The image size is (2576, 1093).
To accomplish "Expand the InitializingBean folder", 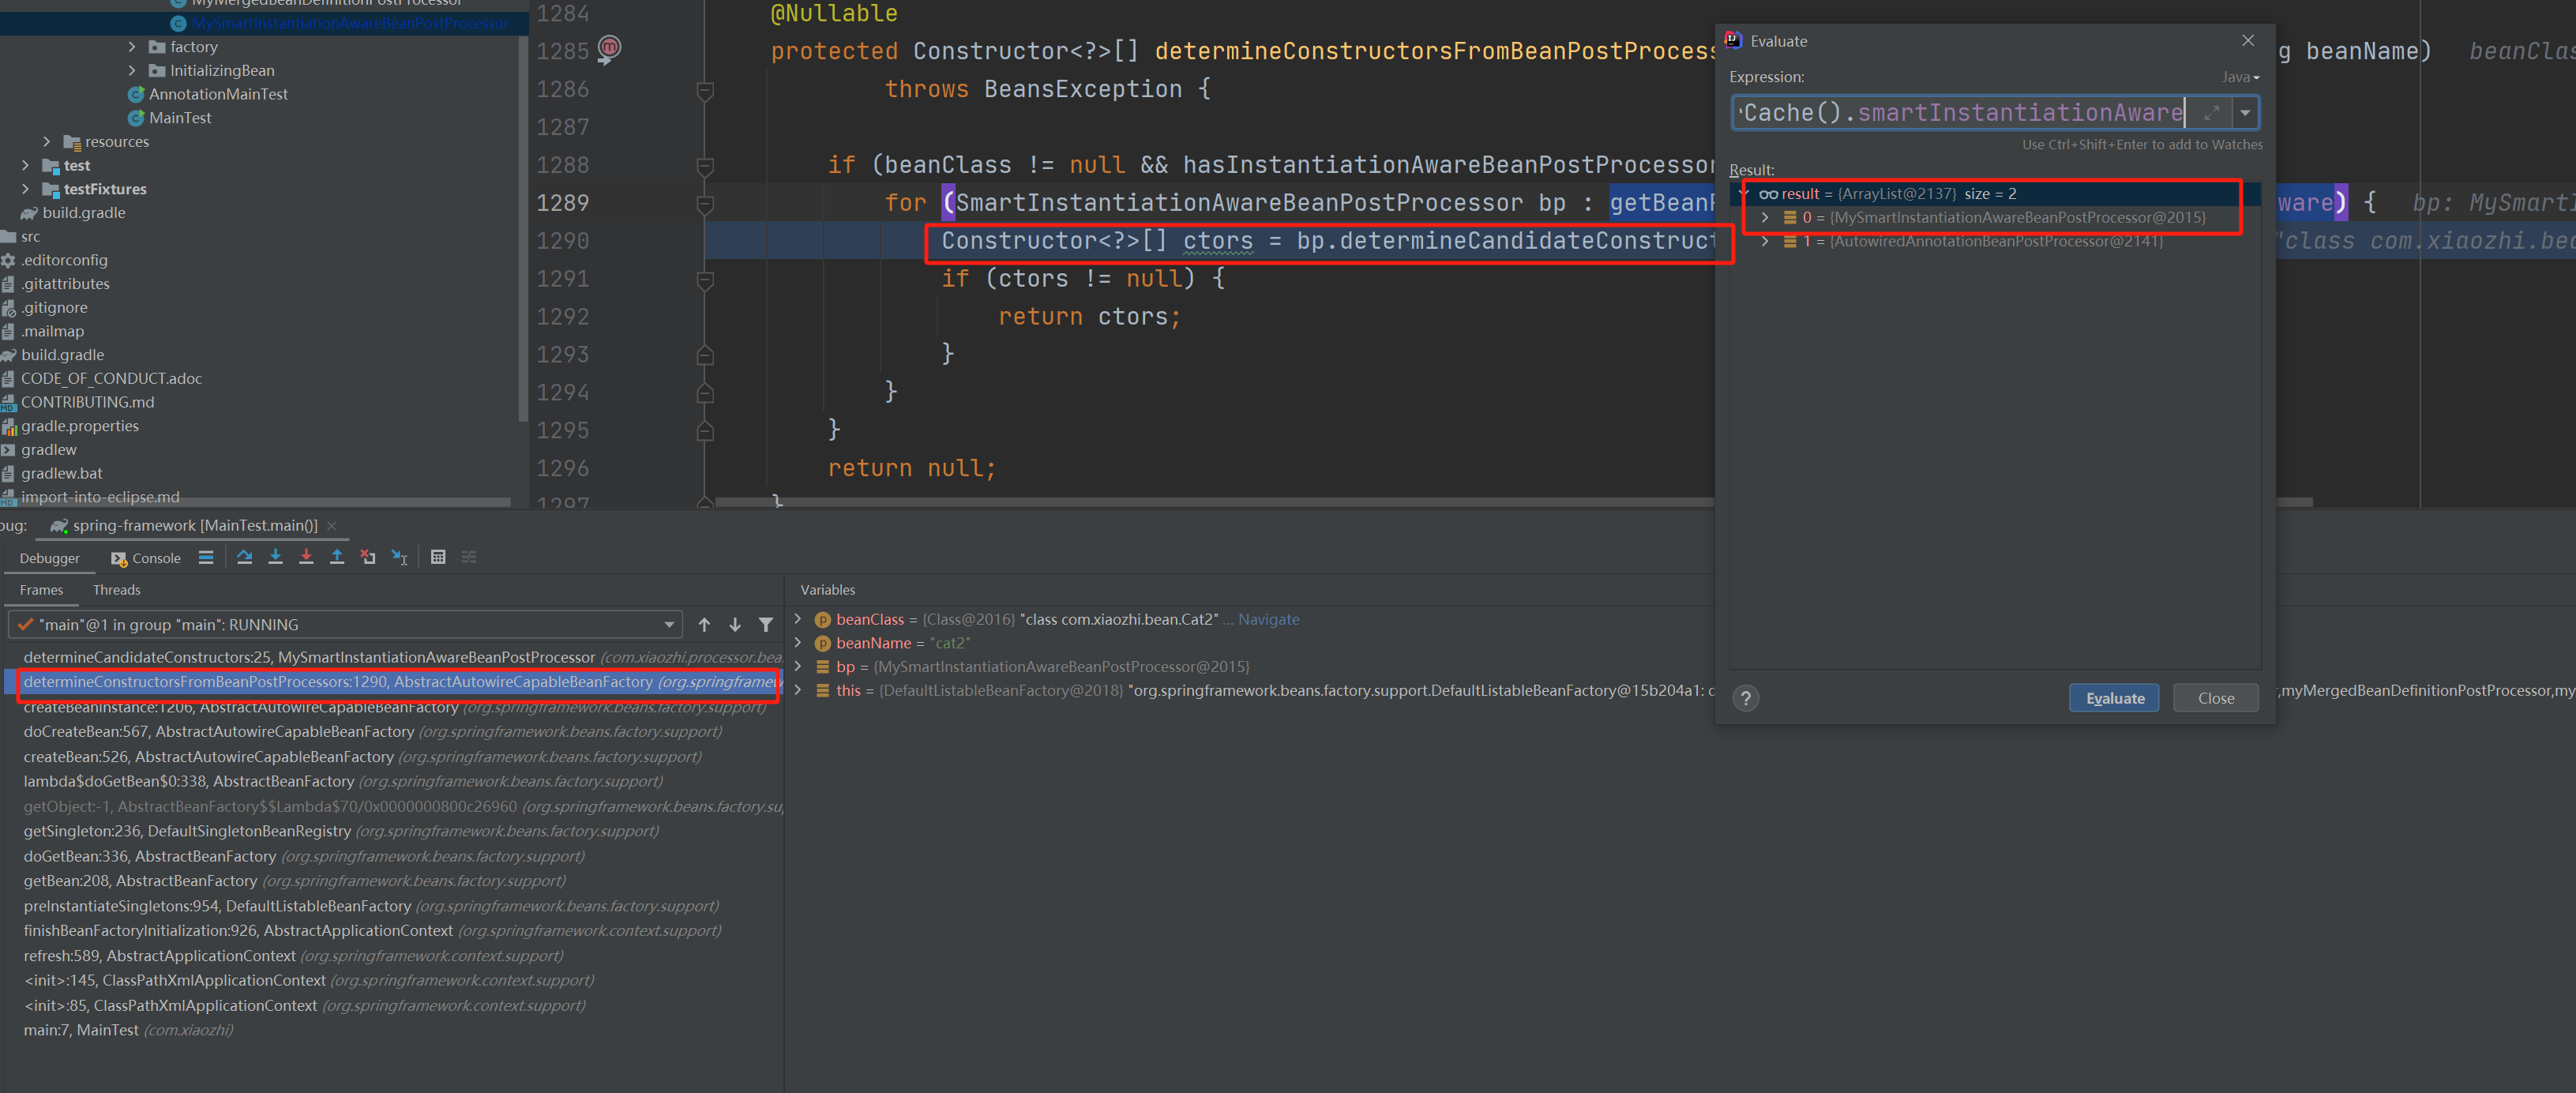I will click(x=132, y=71).
